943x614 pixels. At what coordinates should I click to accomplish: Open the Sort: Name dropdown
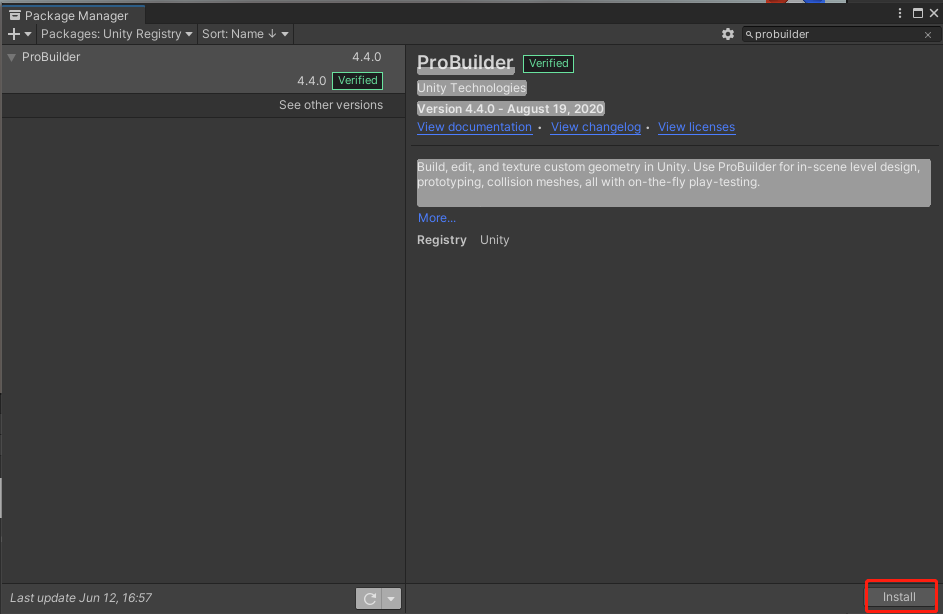tap(244, 33)
